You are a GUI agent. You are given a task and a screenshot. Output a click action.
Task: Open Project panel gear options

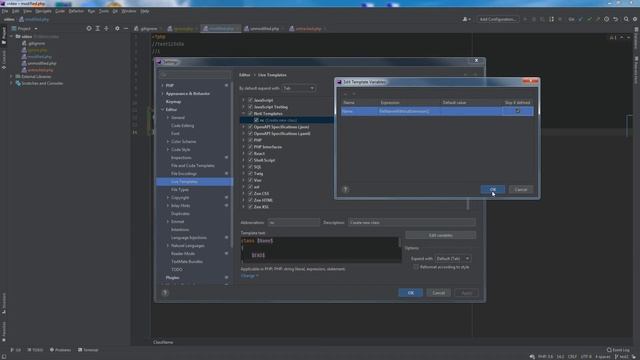tap(117, 28)
